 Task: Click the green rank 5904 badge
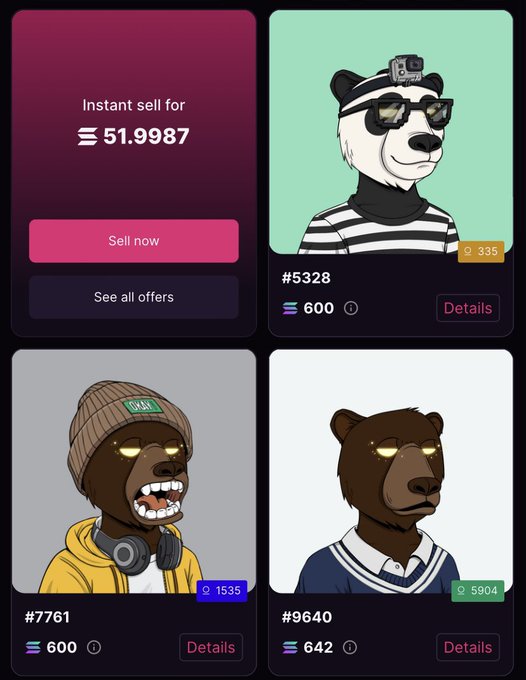pos(478,591)
